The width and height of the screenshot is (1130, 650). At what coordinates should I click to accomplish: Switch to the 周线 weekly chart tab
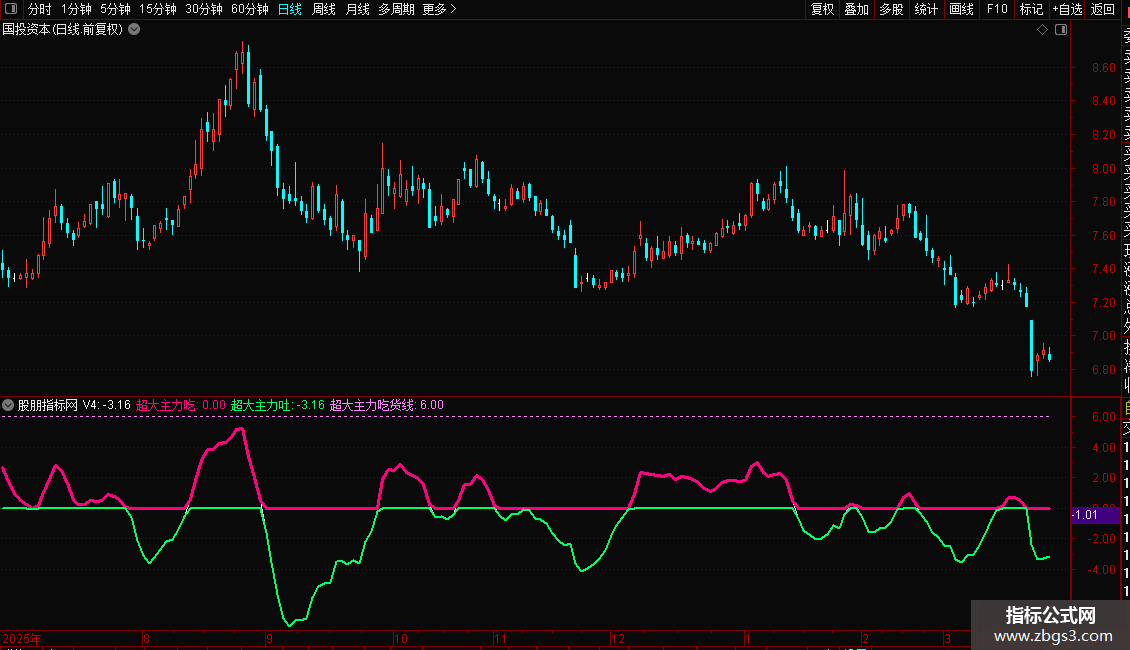tap(324, 9)
